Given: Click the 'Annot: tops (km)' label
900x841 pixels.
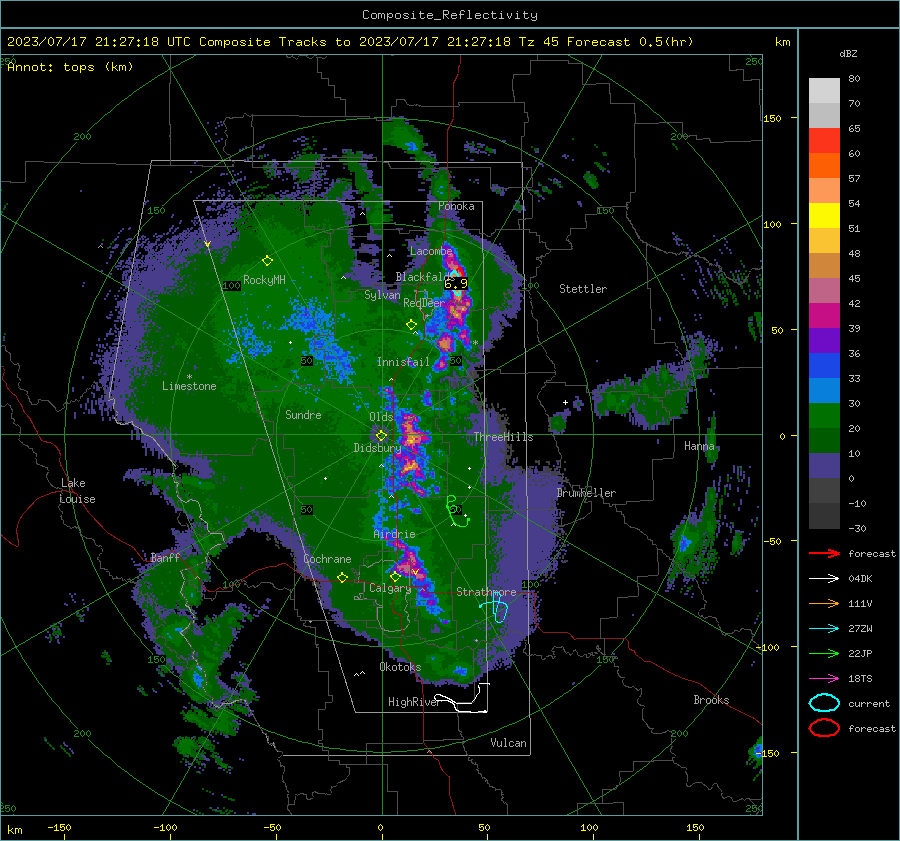Looking at the screenshot, I should [70, 67].
